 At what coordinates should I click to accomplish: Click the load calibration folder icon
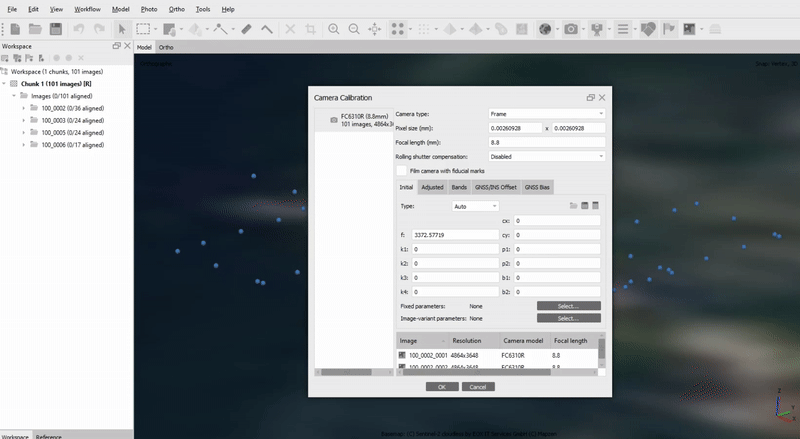point(574,206)
